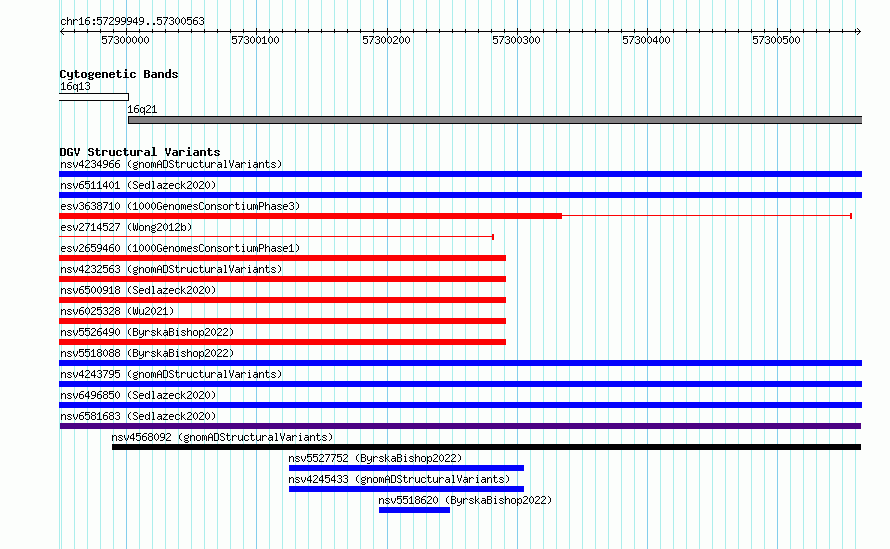This screenshot has height=549, width=890.
Task: Click the 57300100 ruler position label
Action: tap(255, 40)
